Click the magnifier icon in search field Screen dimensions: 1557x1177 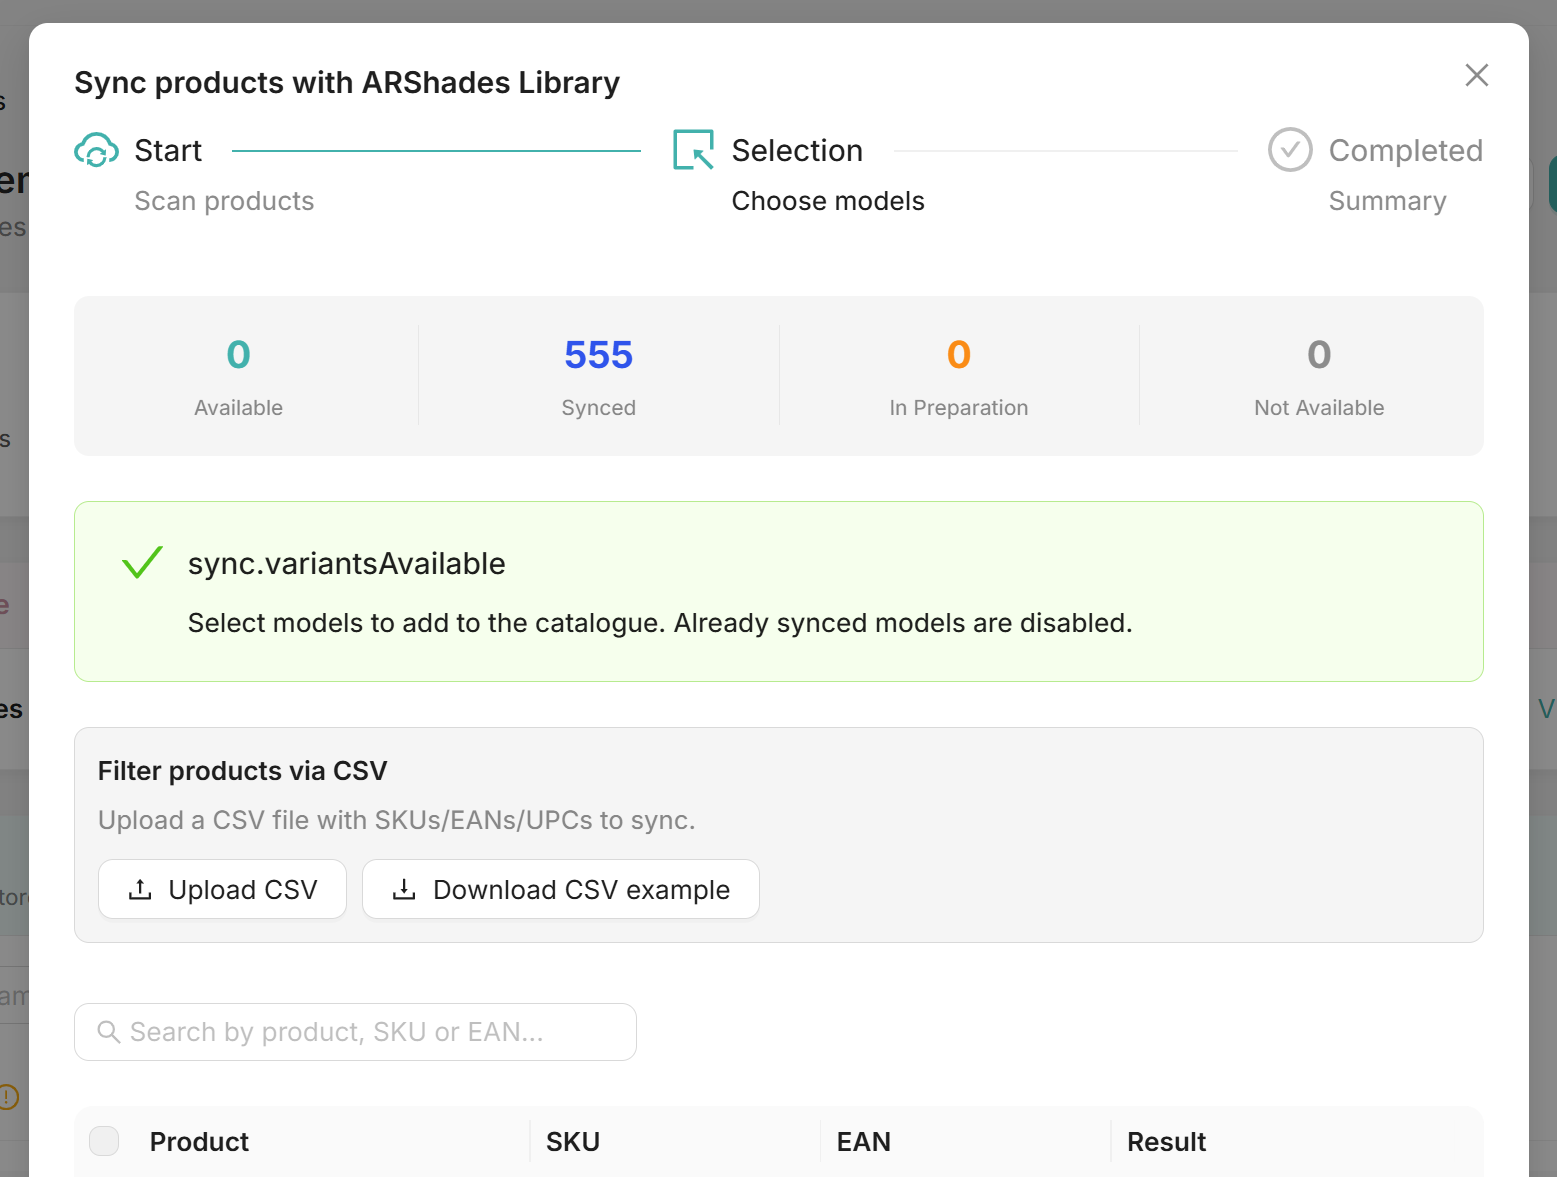(x=108, y=1032)
